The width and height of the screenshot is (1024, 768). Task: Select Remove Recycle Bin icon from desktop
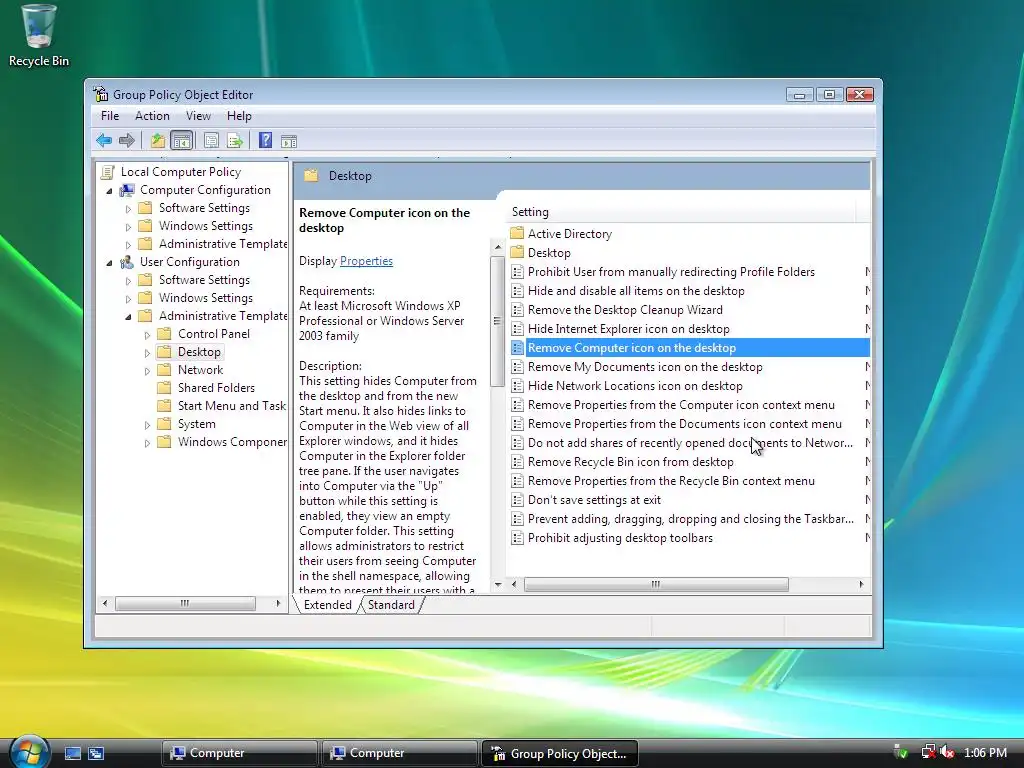(x=630, y=462)
